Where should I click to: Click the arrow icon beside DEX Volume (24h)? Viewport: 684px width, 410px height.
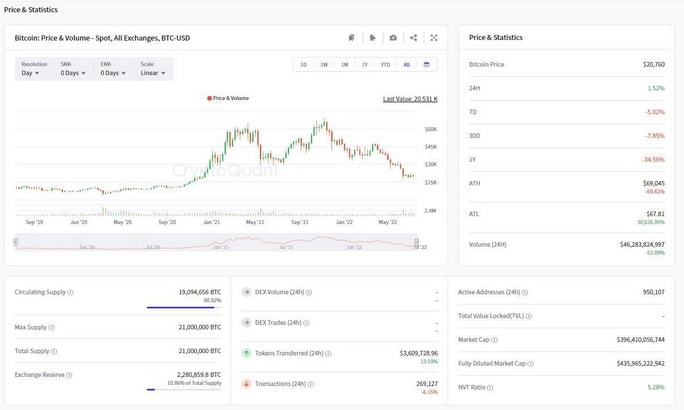click(246, 292)
